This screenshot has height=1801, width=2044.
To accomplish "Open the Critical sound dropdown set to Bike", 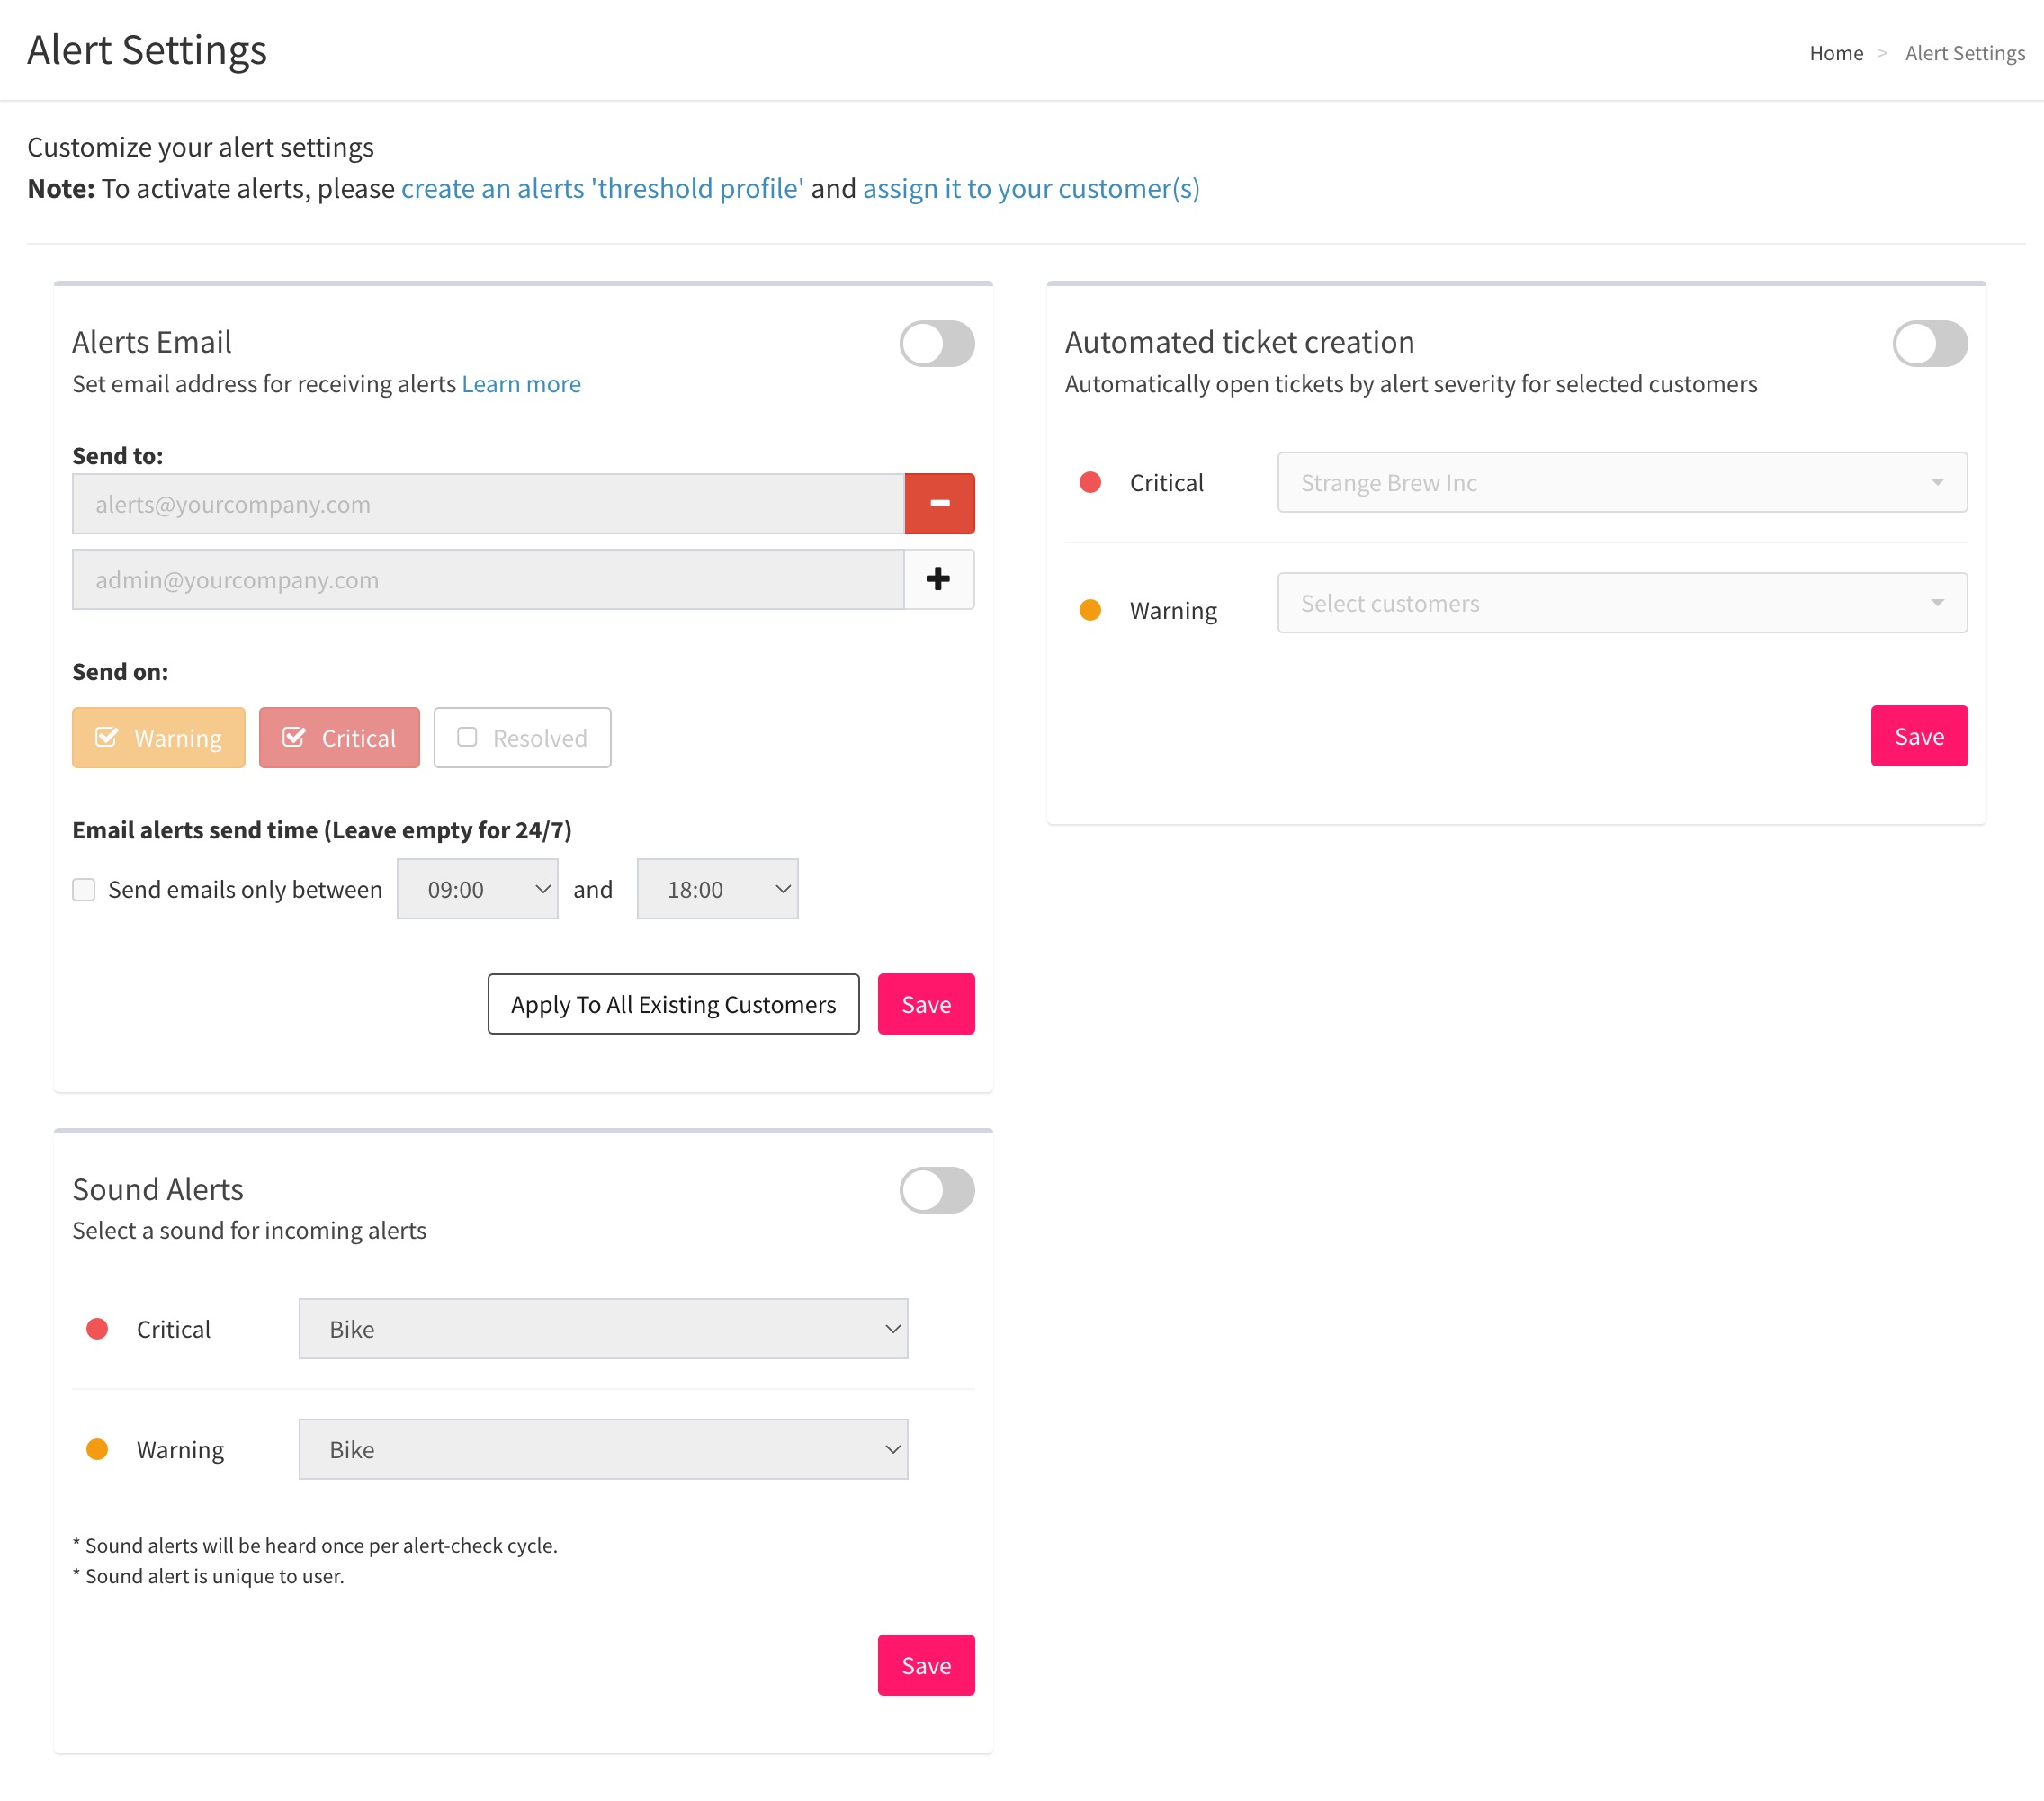I will (603, 1329).
